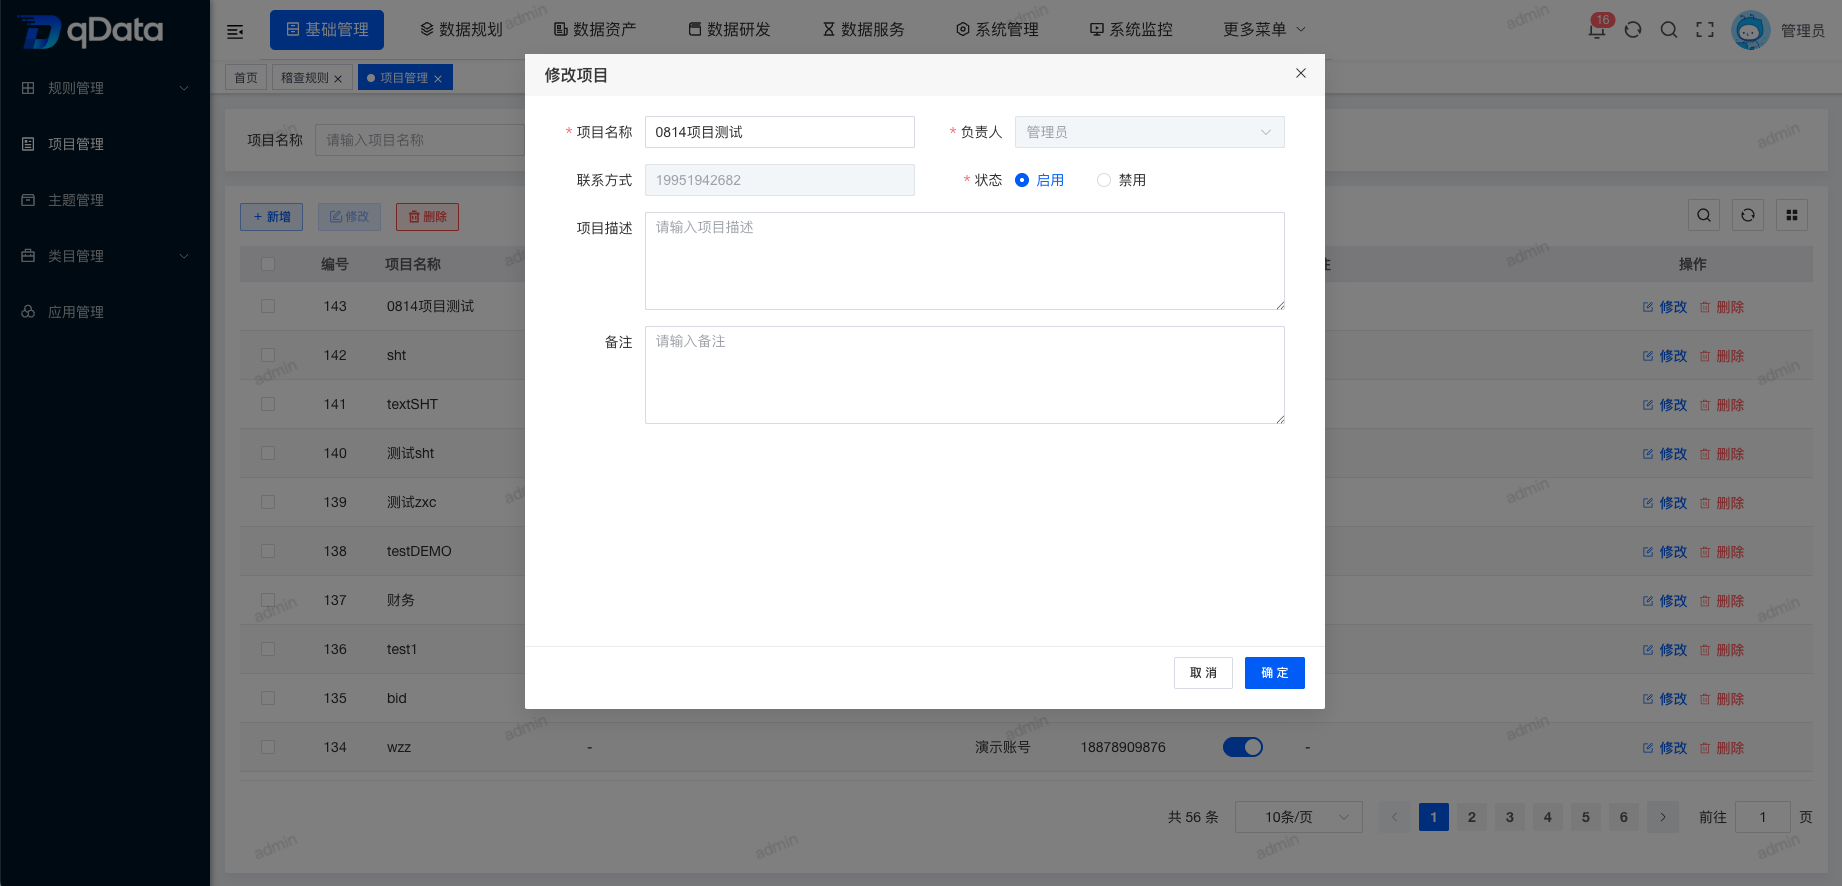The image size is (1842, 886).
Task: Select the 禁用 status radio button
Action: [1104, 180]
